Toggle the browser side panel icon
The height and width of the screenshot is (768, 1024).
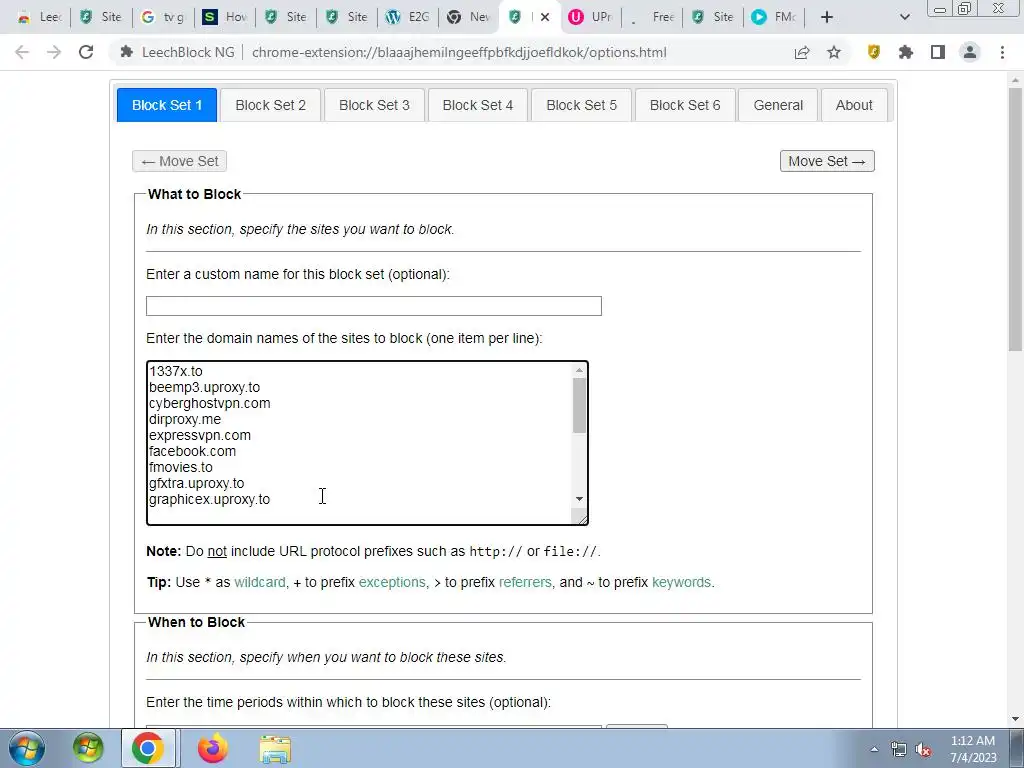(x=938, y=52)
